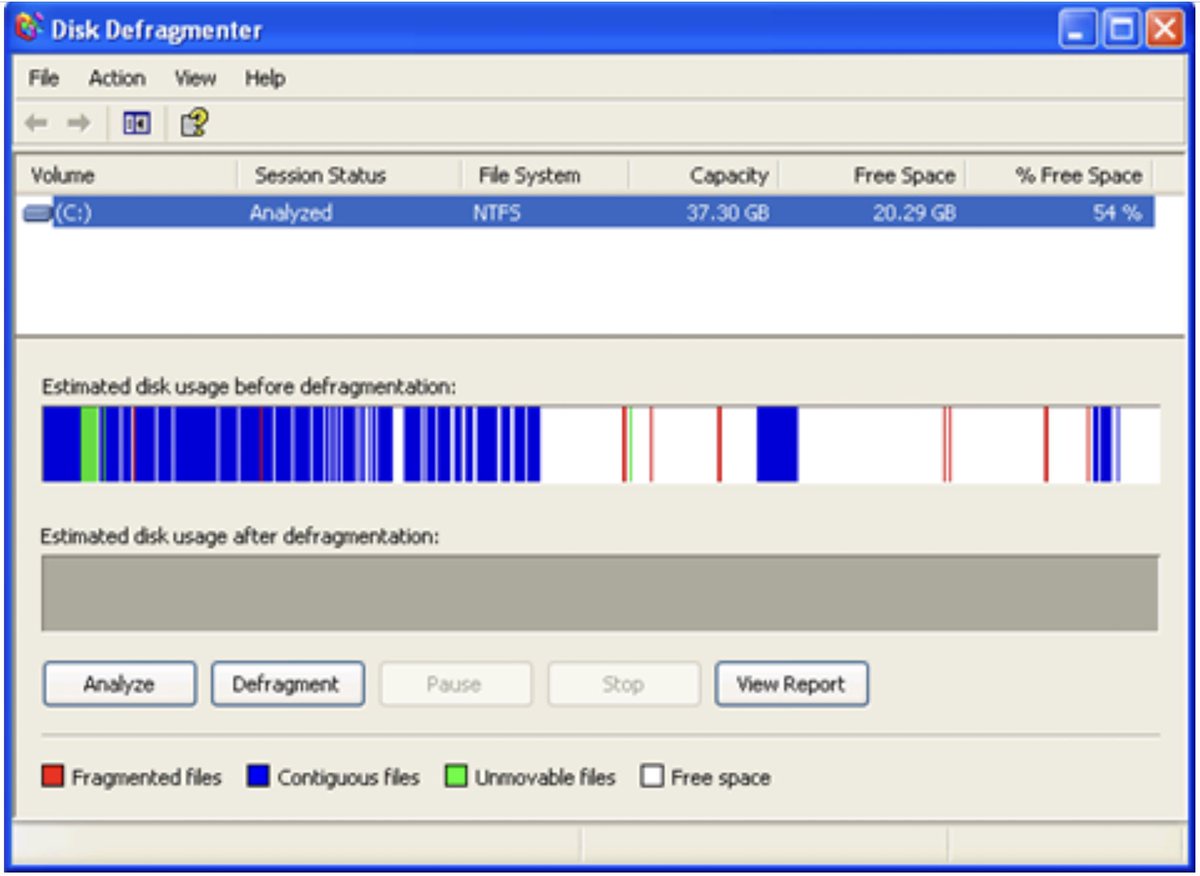
Task: Open the Help question mark toolbar icon
Action: [x=193, y=123]
